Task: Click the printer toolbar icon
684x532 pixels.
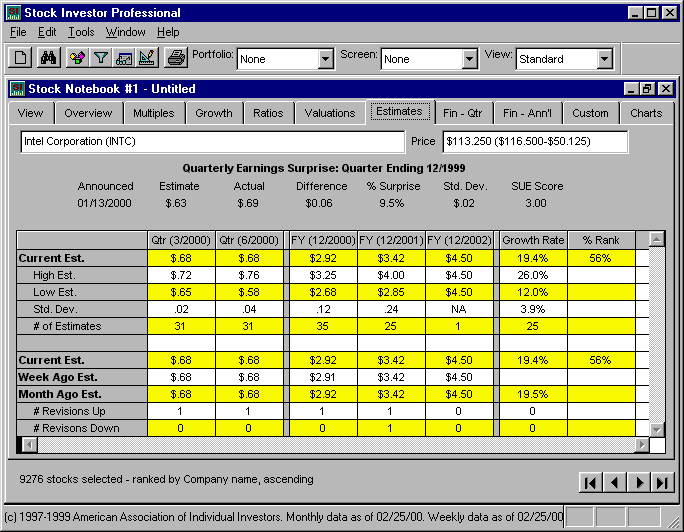Action: (176, 58)
